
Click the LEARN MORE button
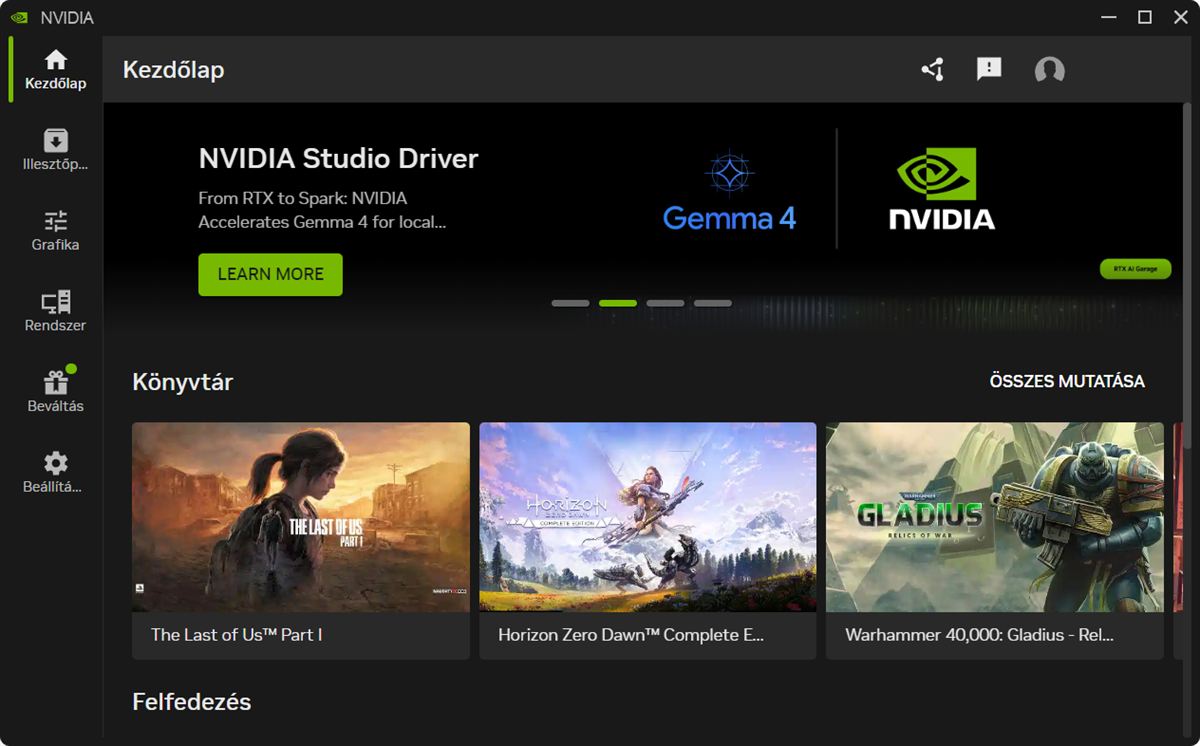[270, 274]
